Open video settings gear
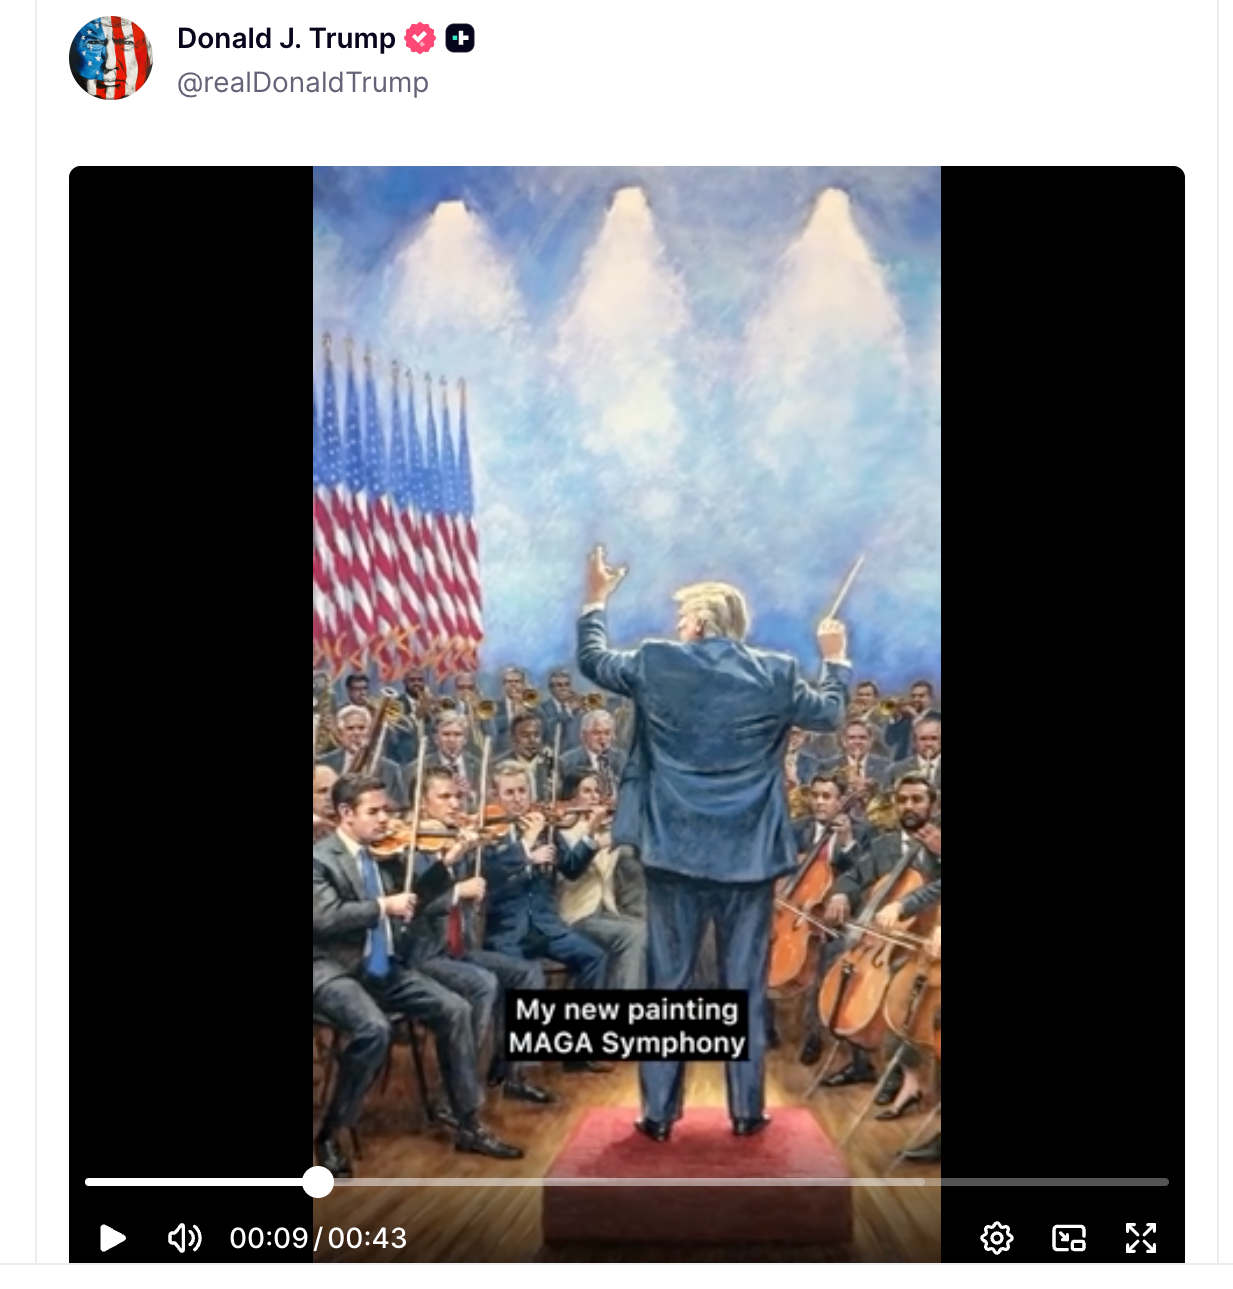This screenshot has height=1289, width=1233. coord(996,1238)
